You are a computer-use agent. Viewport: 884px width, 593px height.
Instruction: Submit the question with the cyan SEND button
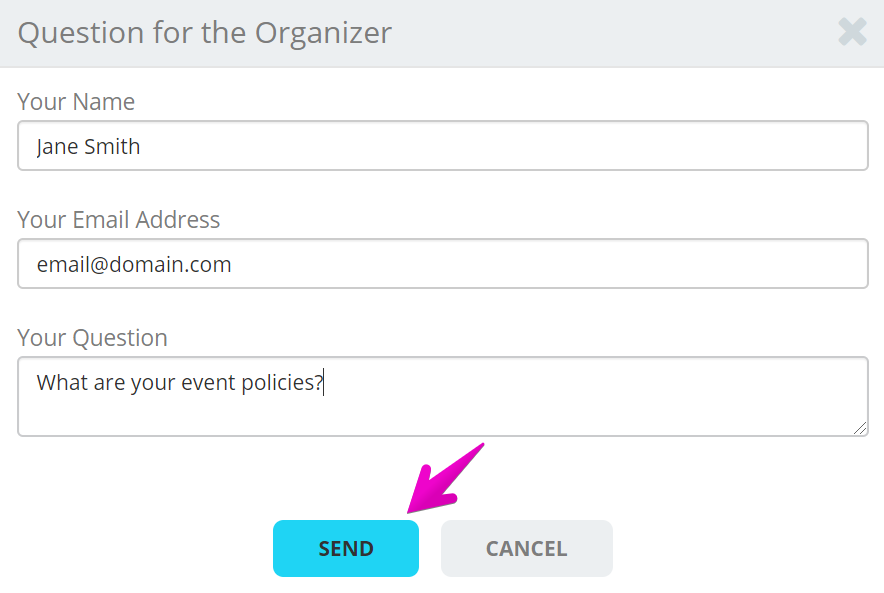(346, 548)
